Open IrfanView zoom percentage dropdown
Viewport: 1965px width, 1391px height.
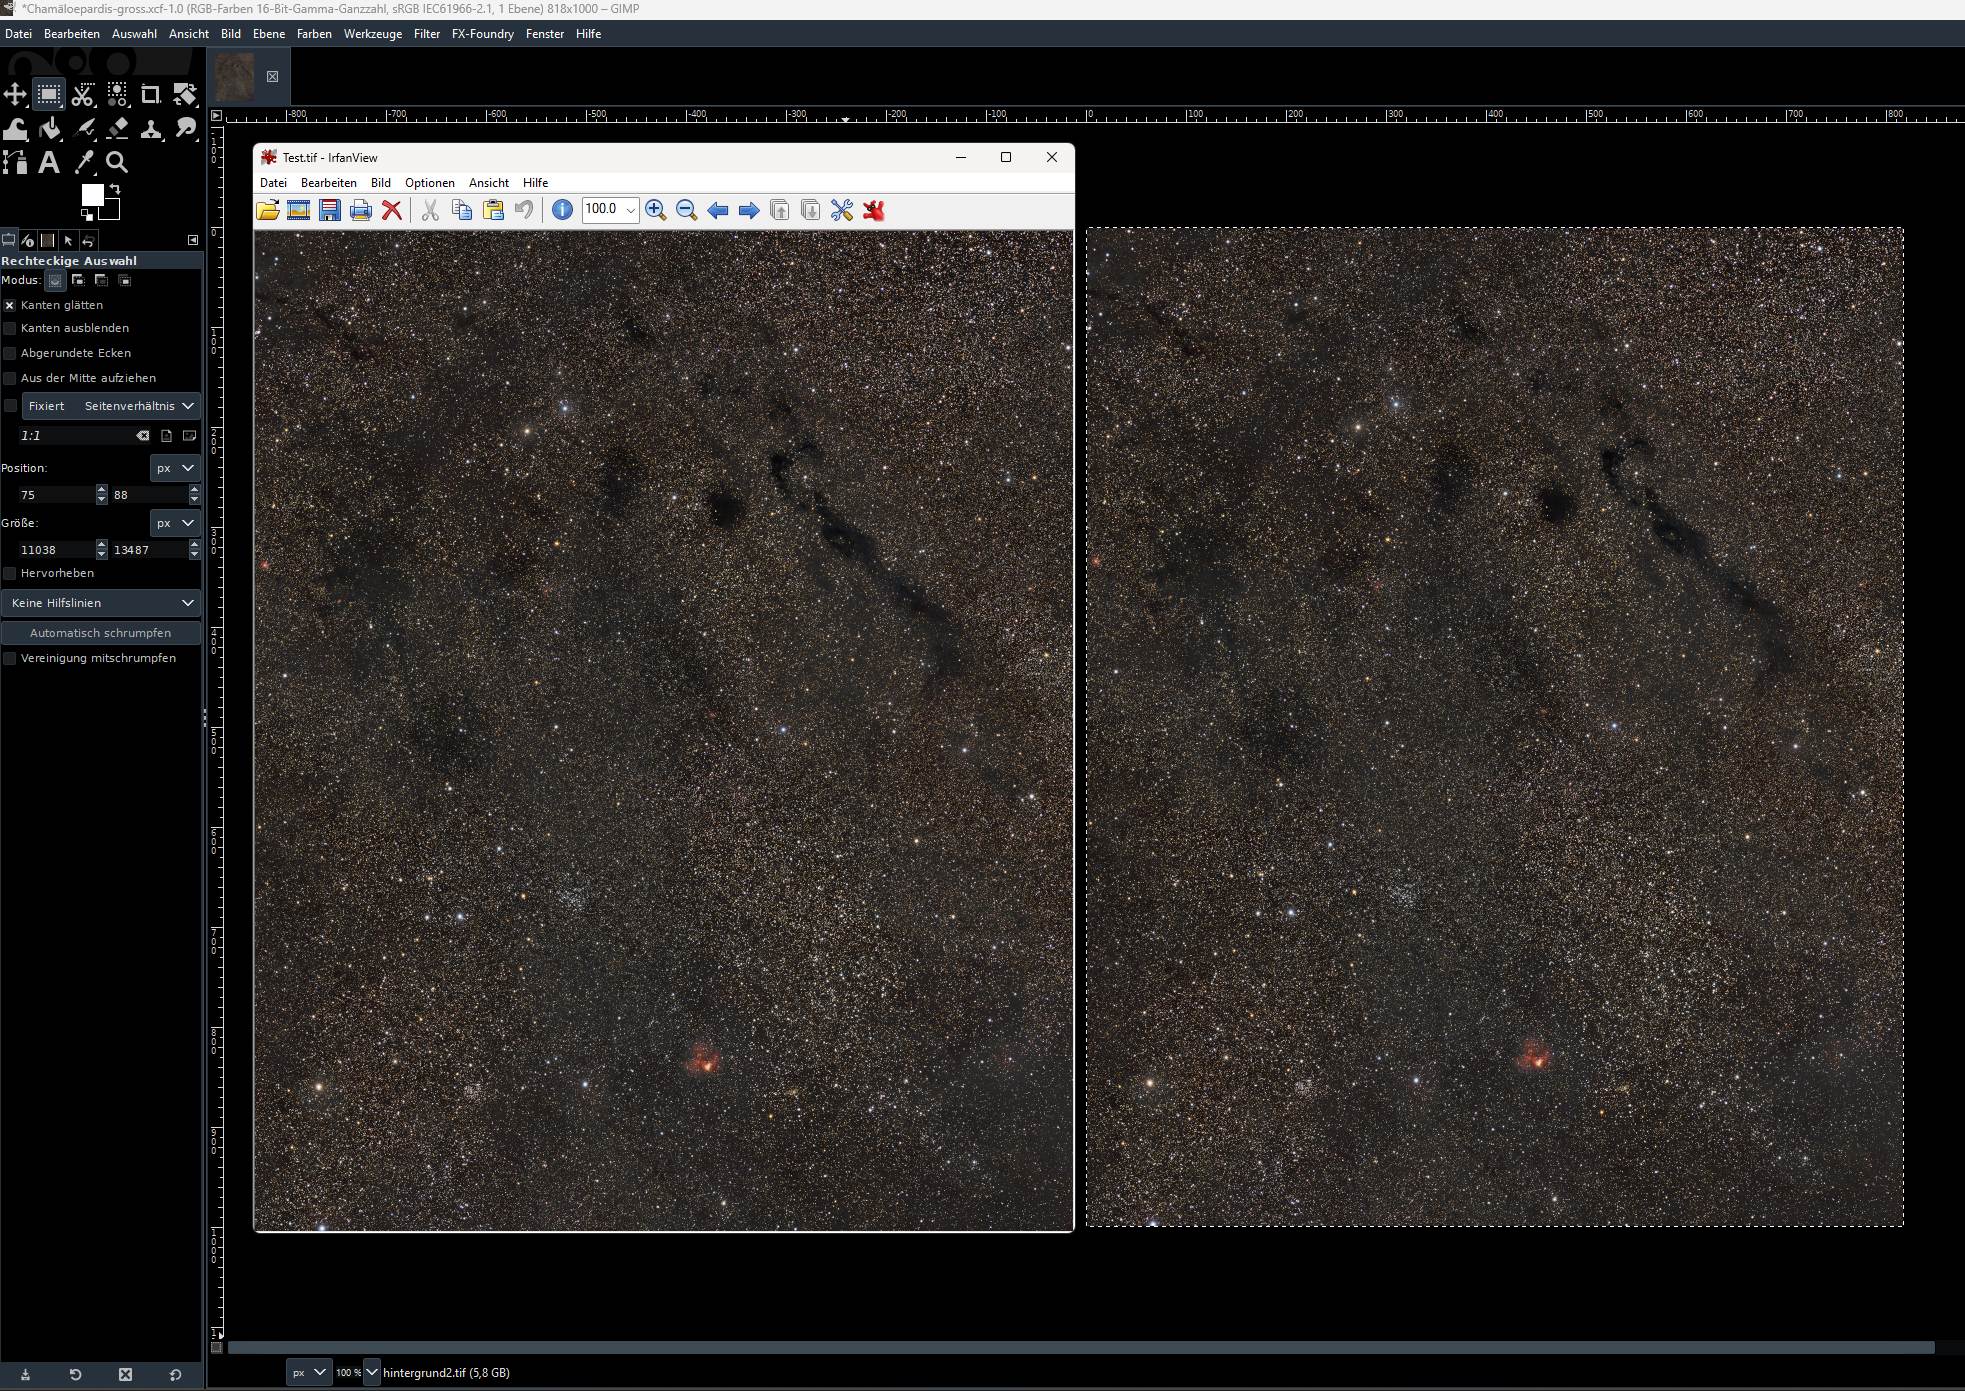631,210
